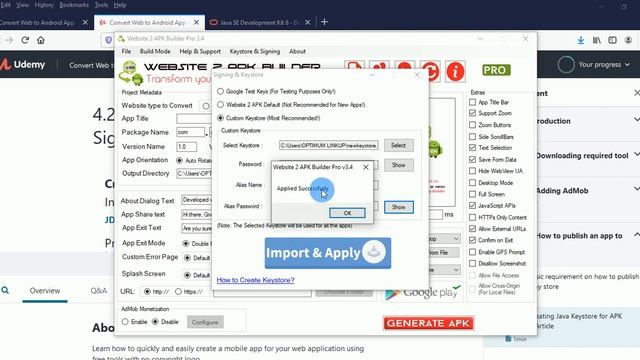Click the AdMob Configure button
This screenshot has height=360, width=640.
(x=205, y=322)
